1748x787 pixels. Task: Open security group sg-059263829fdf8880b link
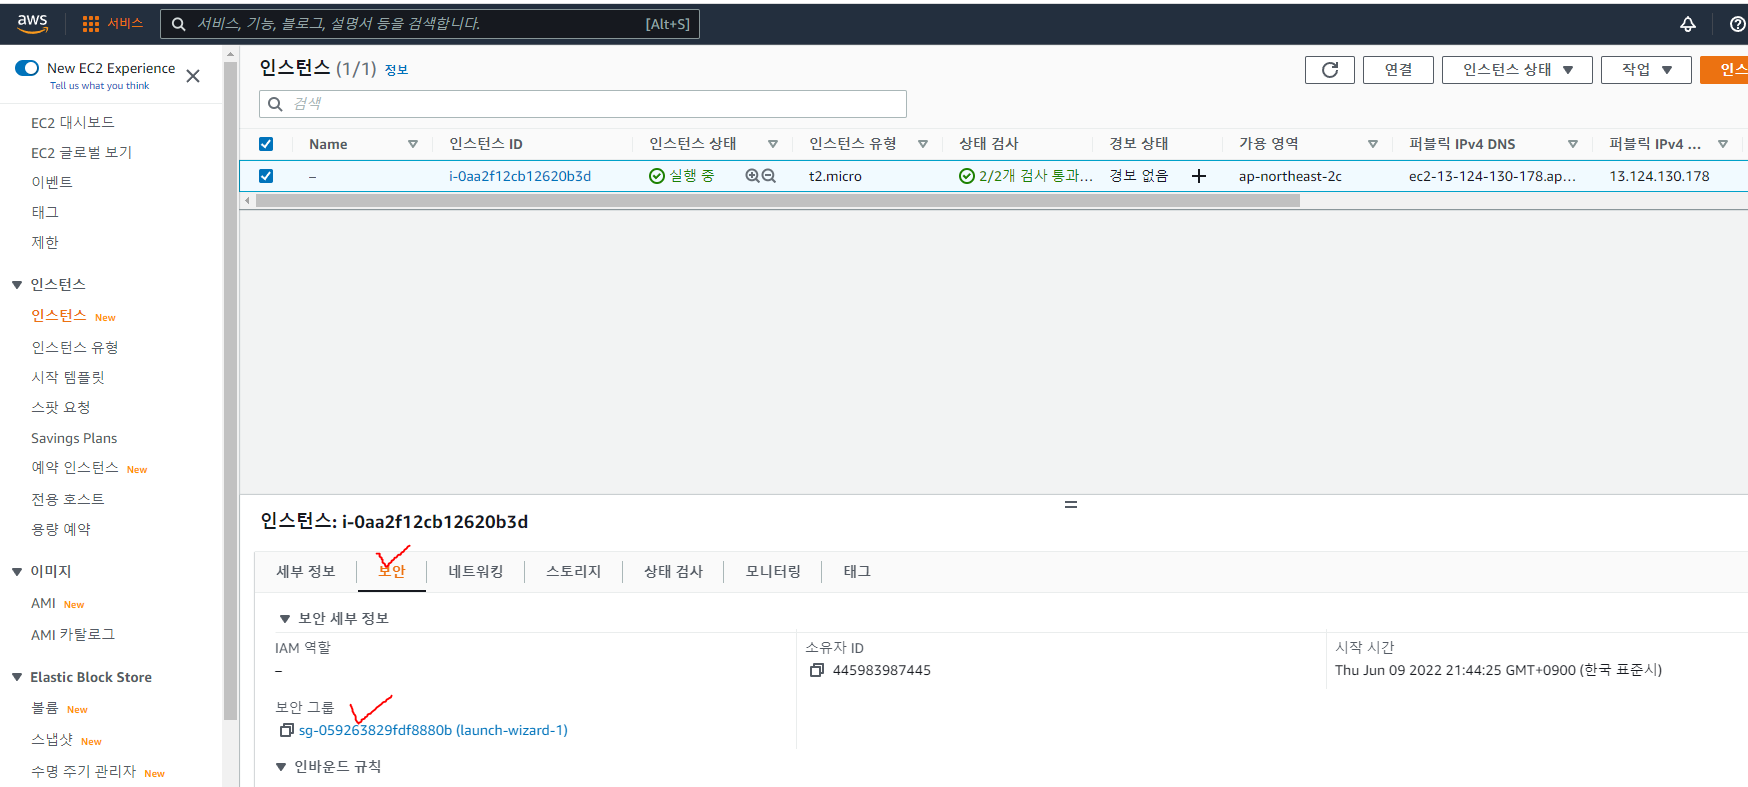point(433,730)
